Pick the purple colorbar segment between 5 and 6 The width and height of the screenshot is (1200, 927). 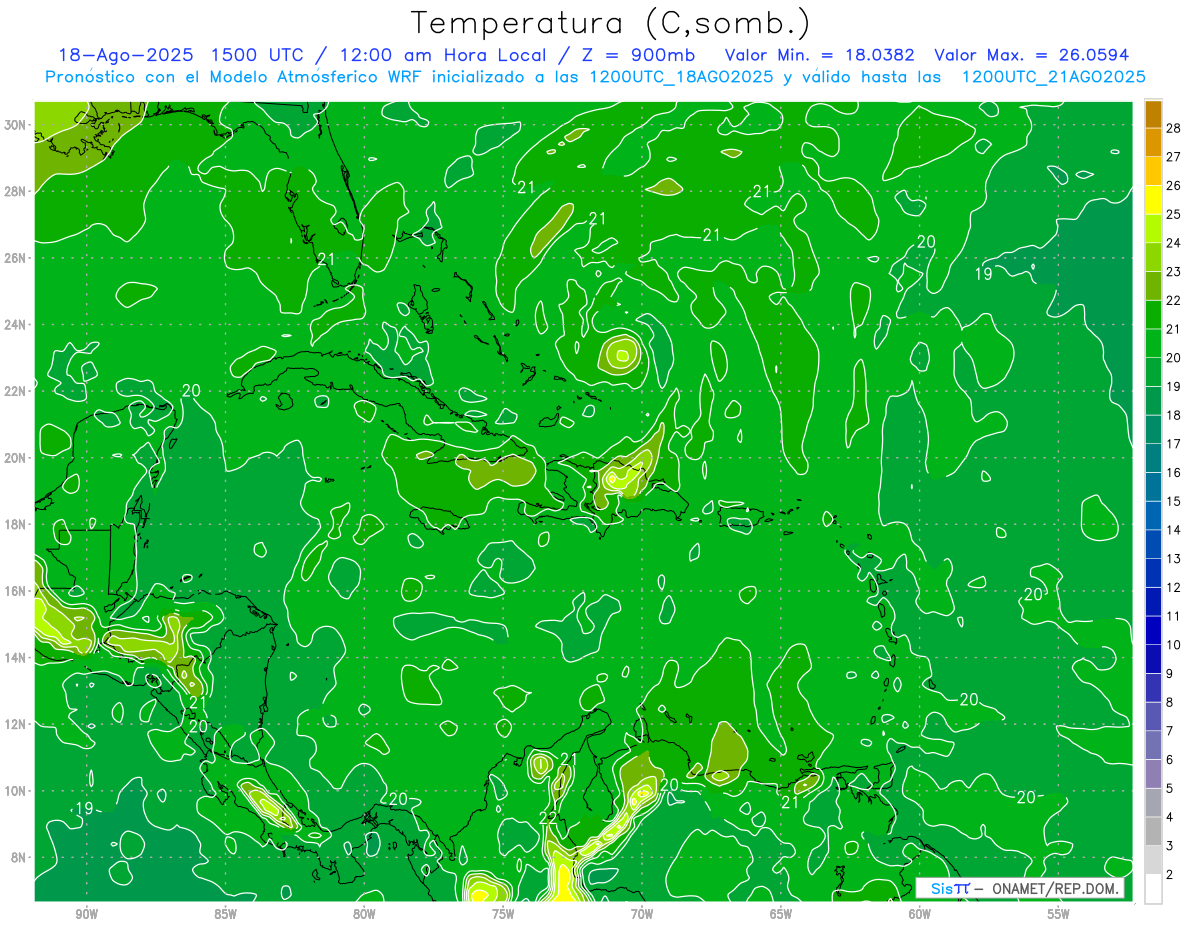pos(1153,775)
